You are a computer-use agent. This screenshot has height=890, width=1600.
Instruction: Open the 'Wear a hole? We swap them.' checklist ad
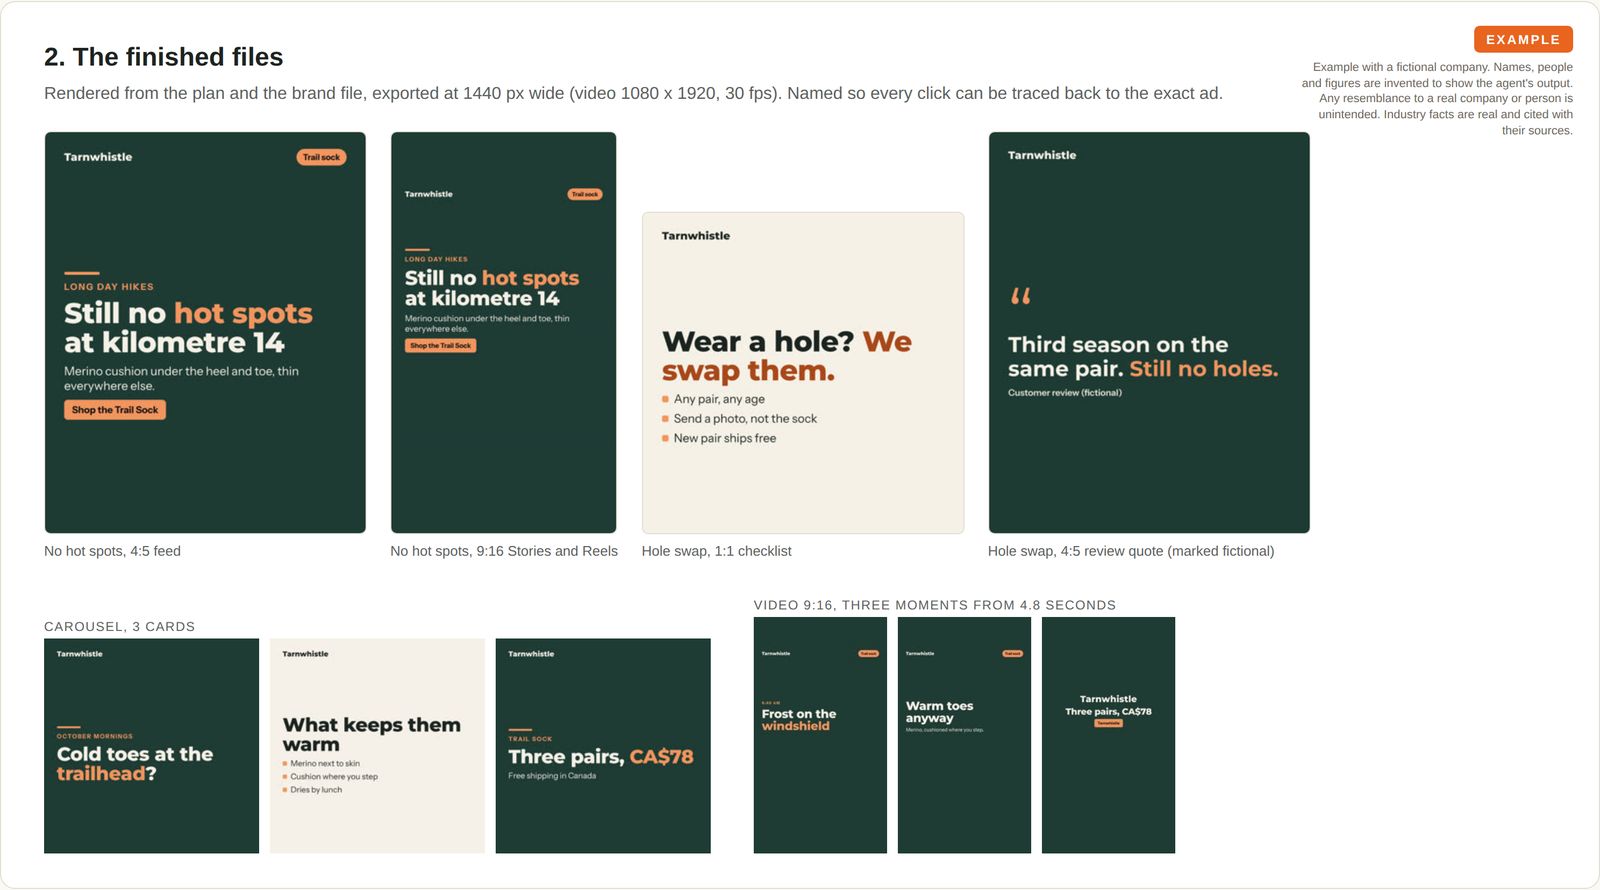point(803,373)
